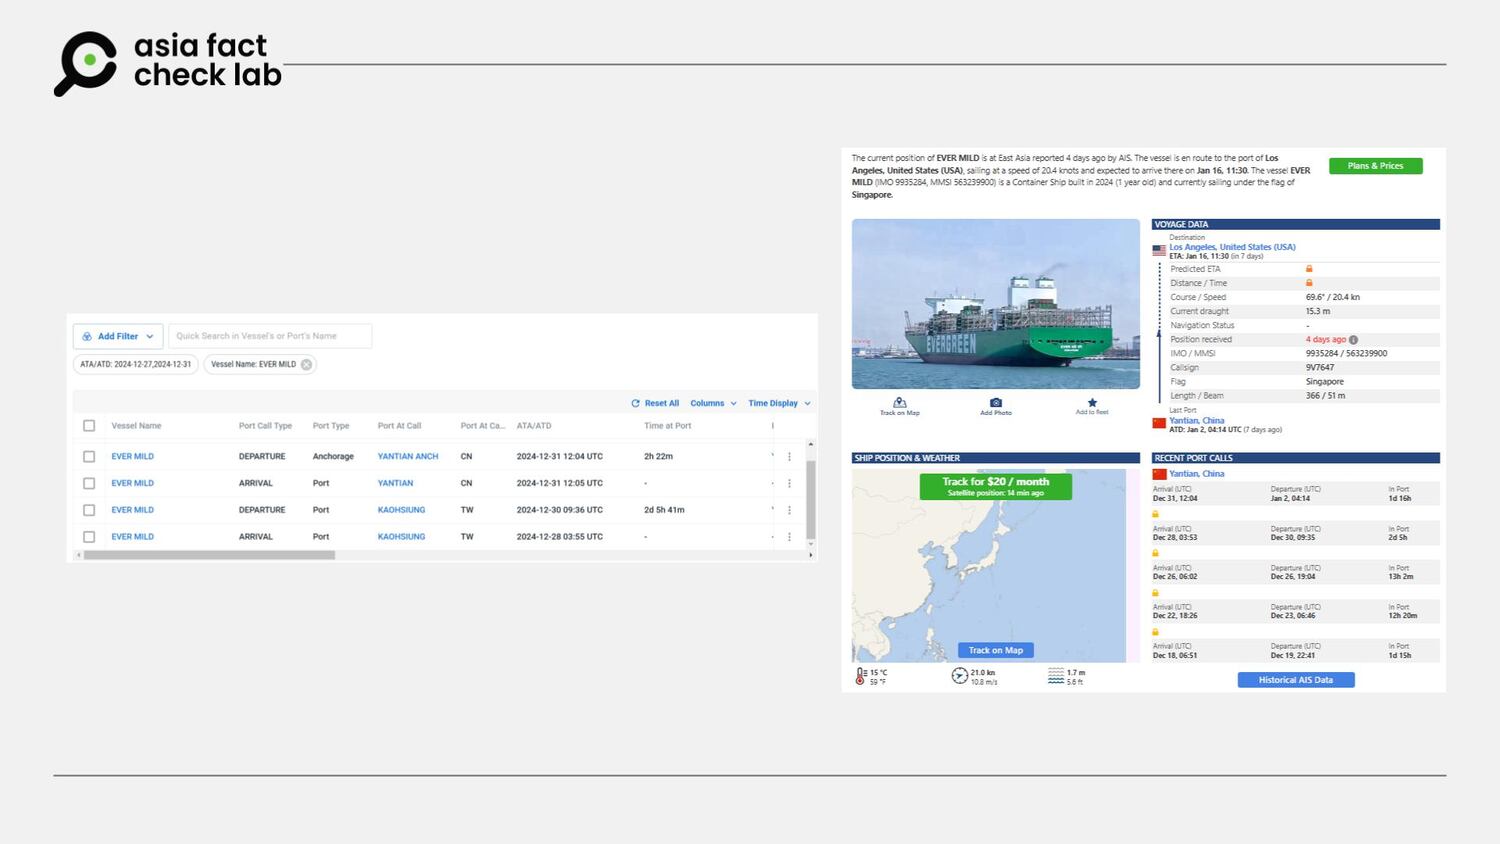The image size is (1500, 844).
Task: Click the USA flag icon beside the destination
Action: tap(1159, 250)
